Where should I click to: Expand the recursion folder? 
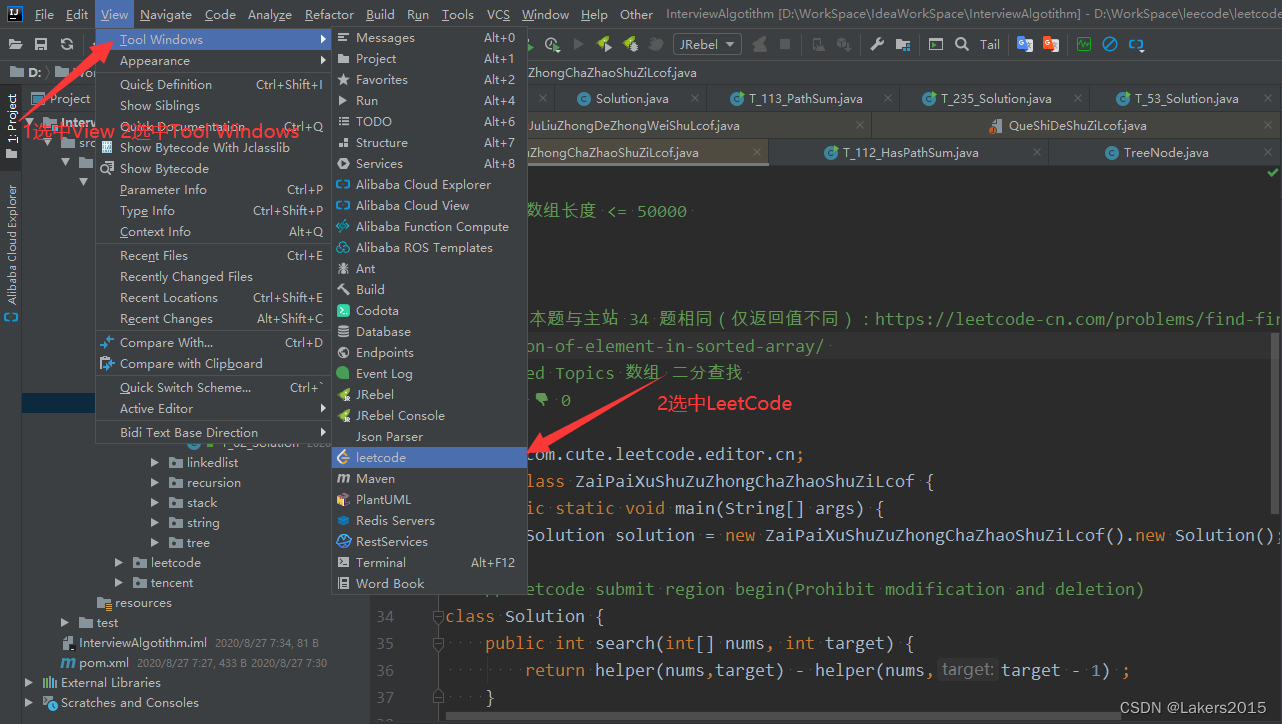pyautogui.click(x=155, y=483)
